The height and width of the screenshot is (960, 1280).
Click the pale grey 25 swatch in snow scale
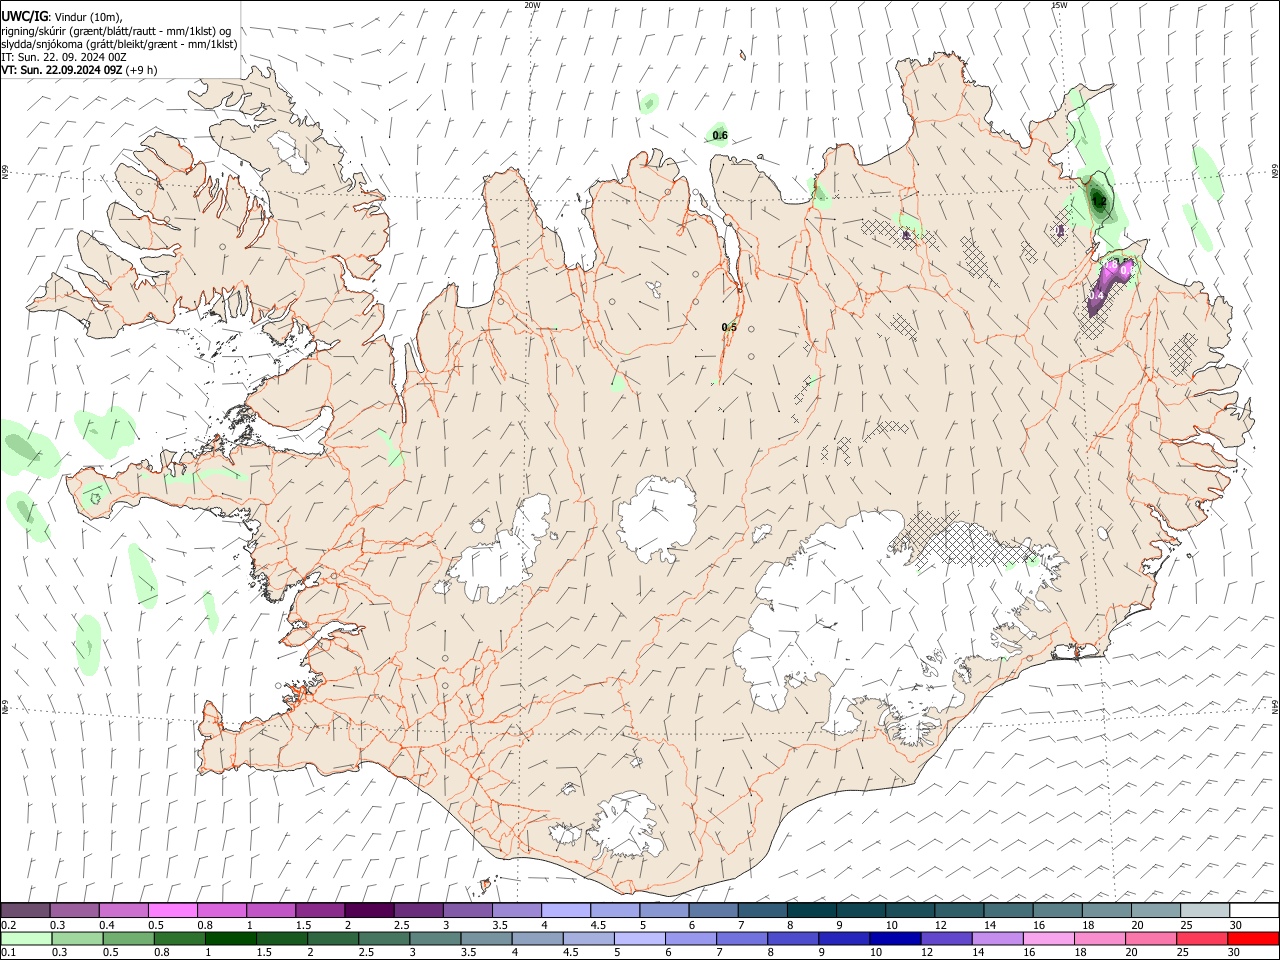(1205, 910)
